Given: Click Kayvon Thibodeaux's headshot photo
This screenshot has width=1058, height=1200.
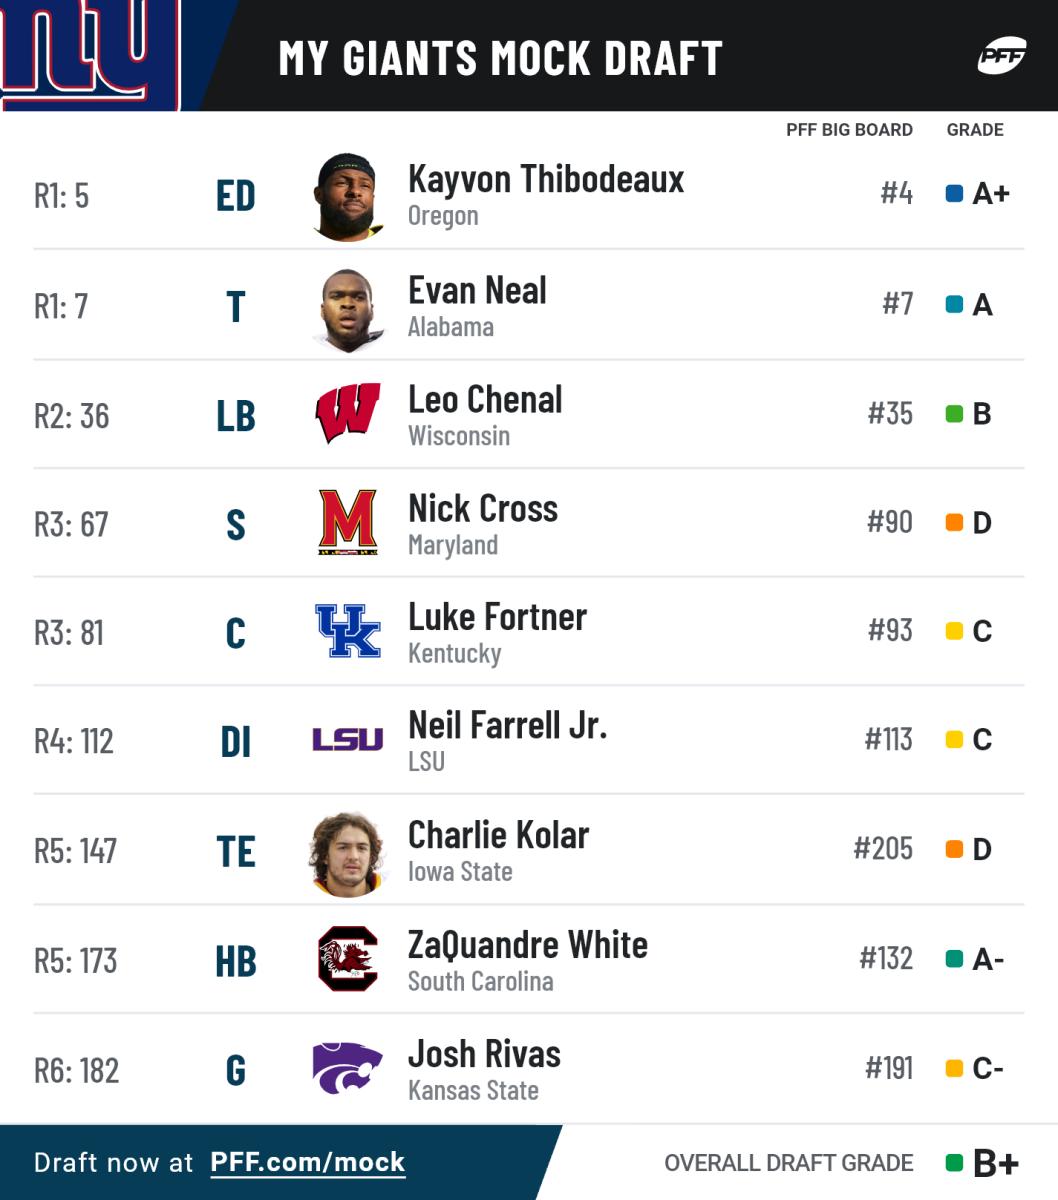Looking at the screenshot, I should point(348,196).
